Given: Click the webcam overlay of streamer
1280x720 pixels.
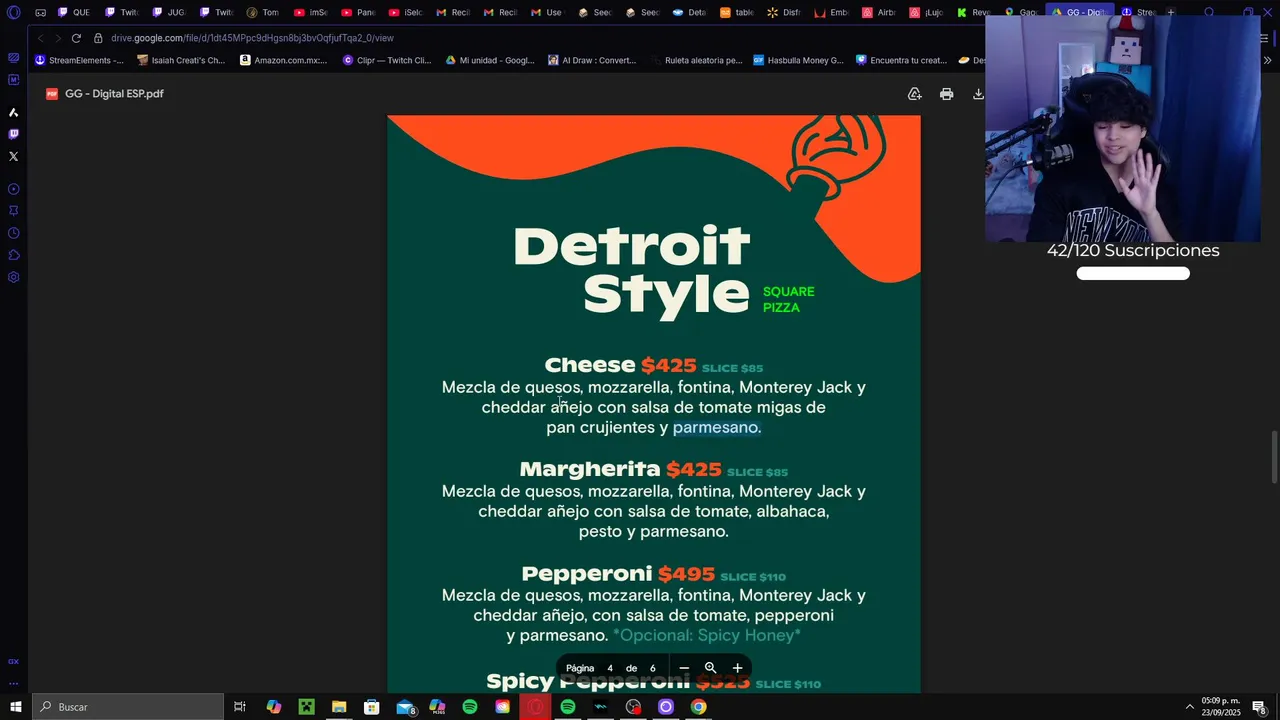Looking at the screenshot, I should 1122,129.
